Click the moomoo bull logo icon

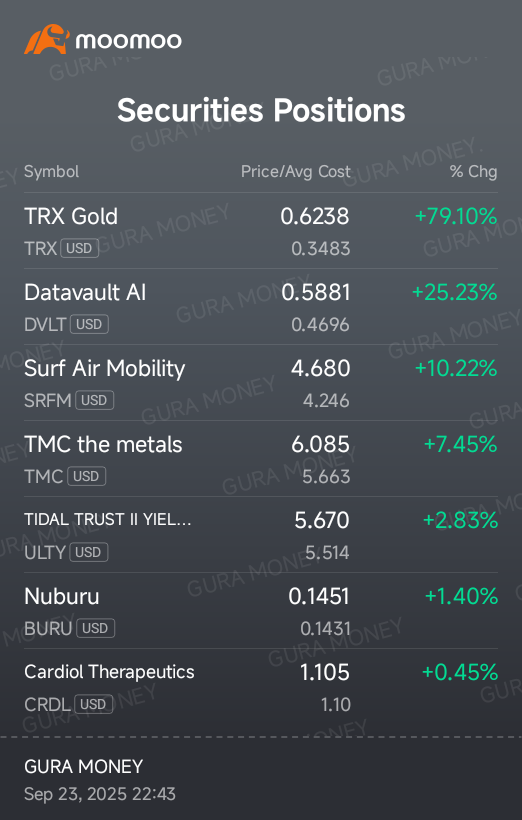47,39
